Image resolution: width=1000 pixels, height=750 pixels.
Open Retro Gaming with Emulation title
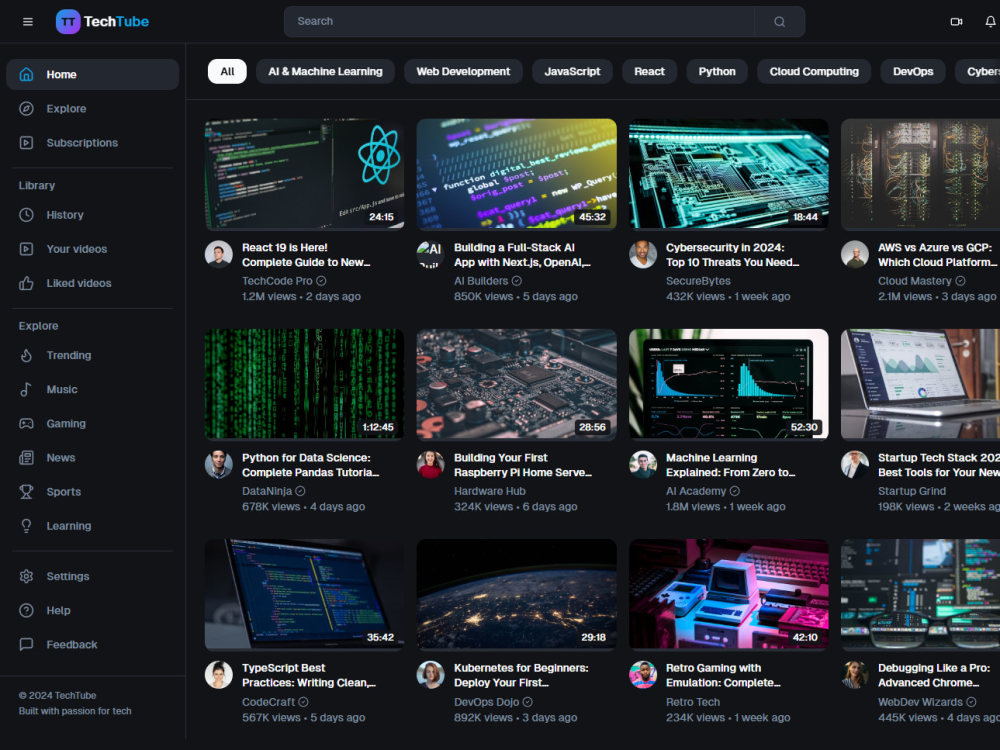click(723, 675)
